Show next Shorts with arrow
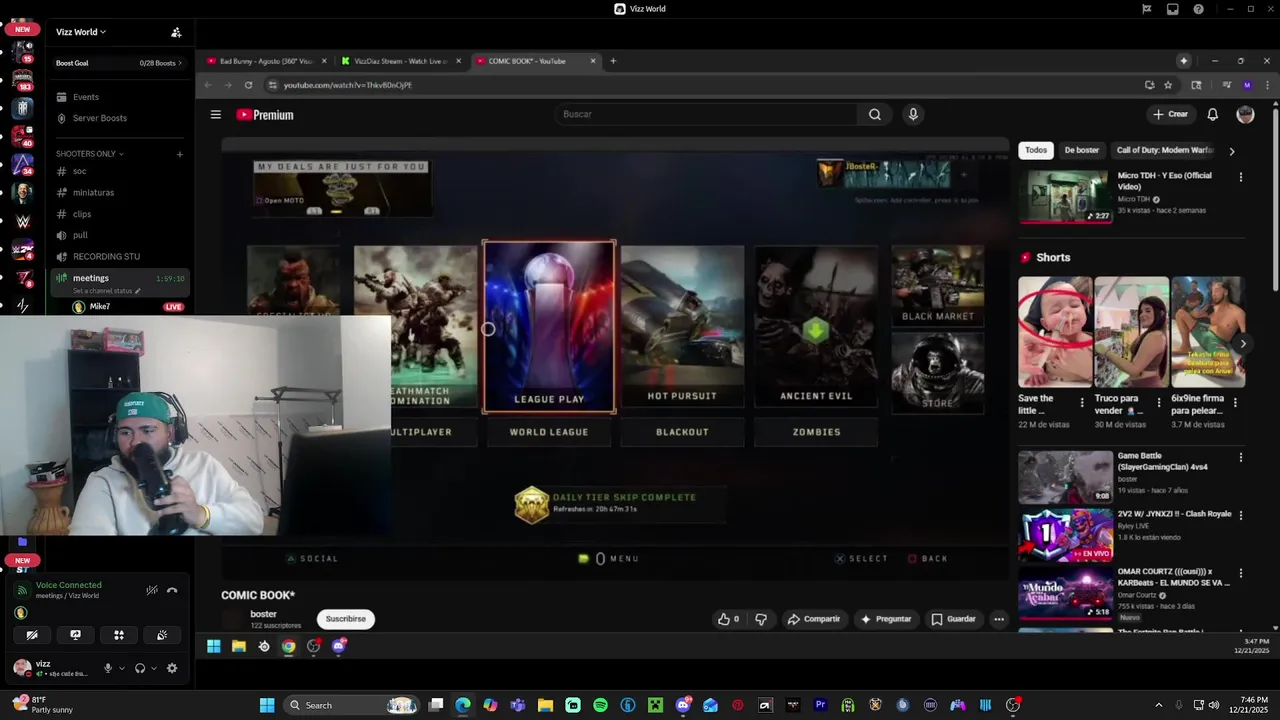Viewport: 1280px width, 720px height. point(1243,343)
